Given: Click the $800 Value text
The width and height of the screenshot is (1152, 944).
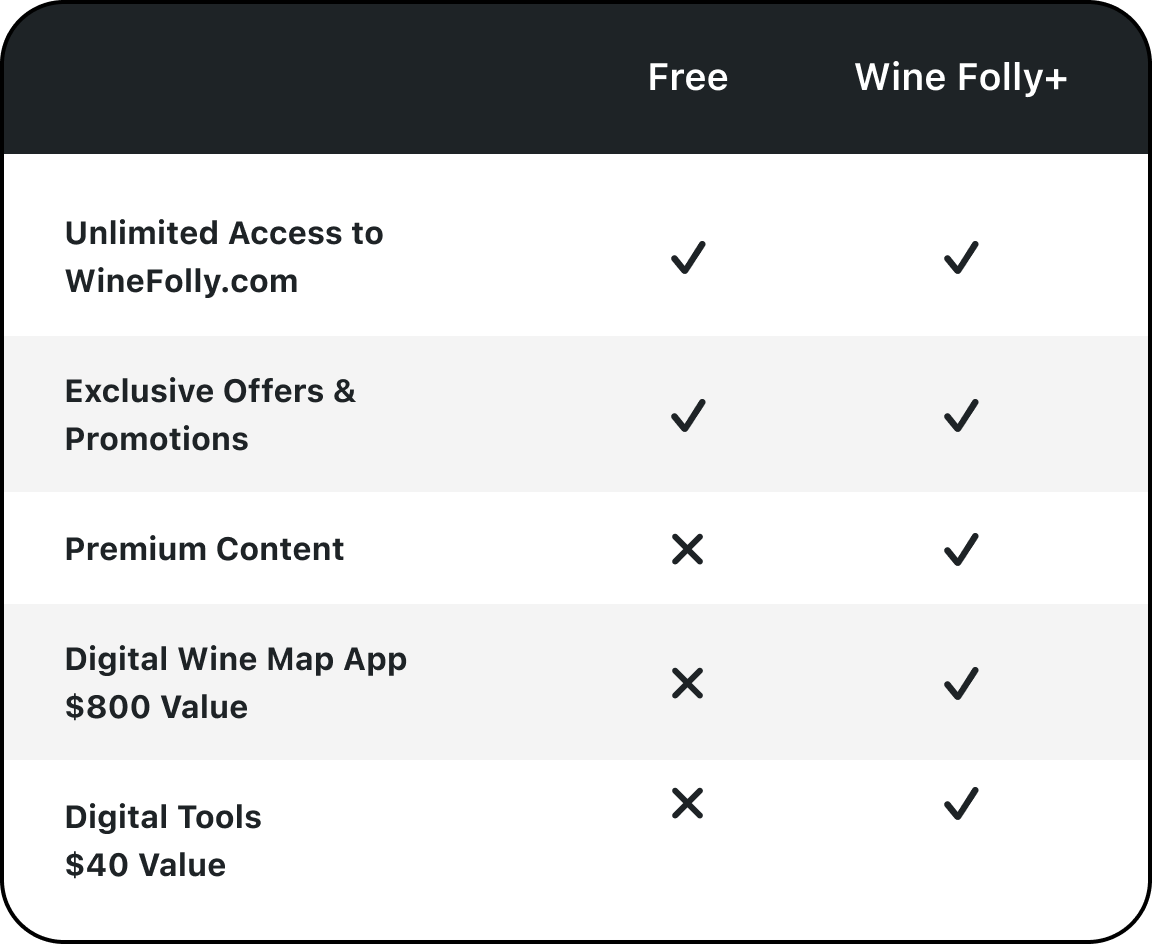Looking at the screenshot, I should tap(156, 707).
